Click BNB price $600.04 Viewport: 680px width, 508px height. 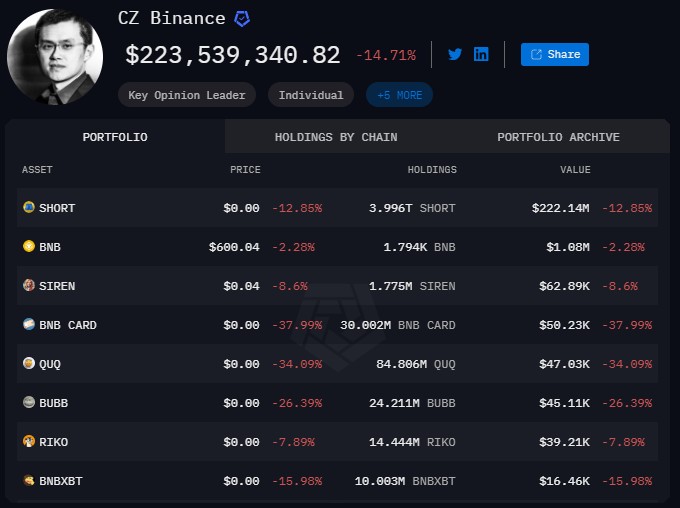tap(234, 247)
